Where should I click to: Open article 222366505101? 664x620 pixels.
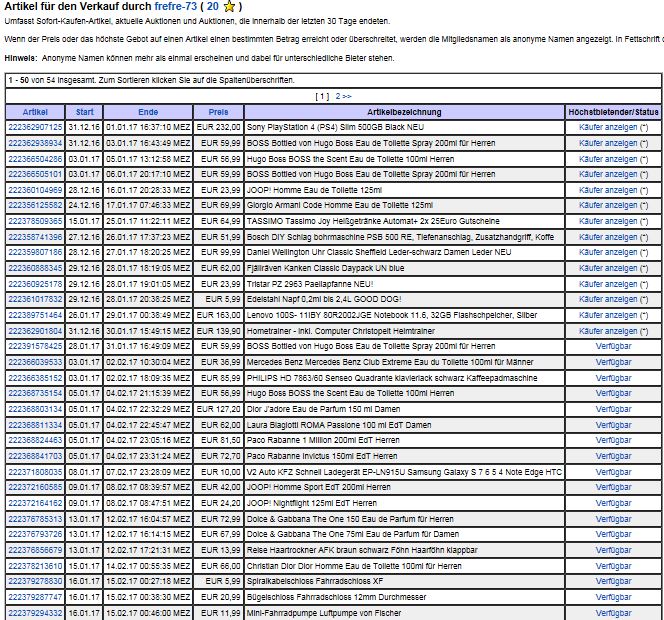tap(35, 174)
